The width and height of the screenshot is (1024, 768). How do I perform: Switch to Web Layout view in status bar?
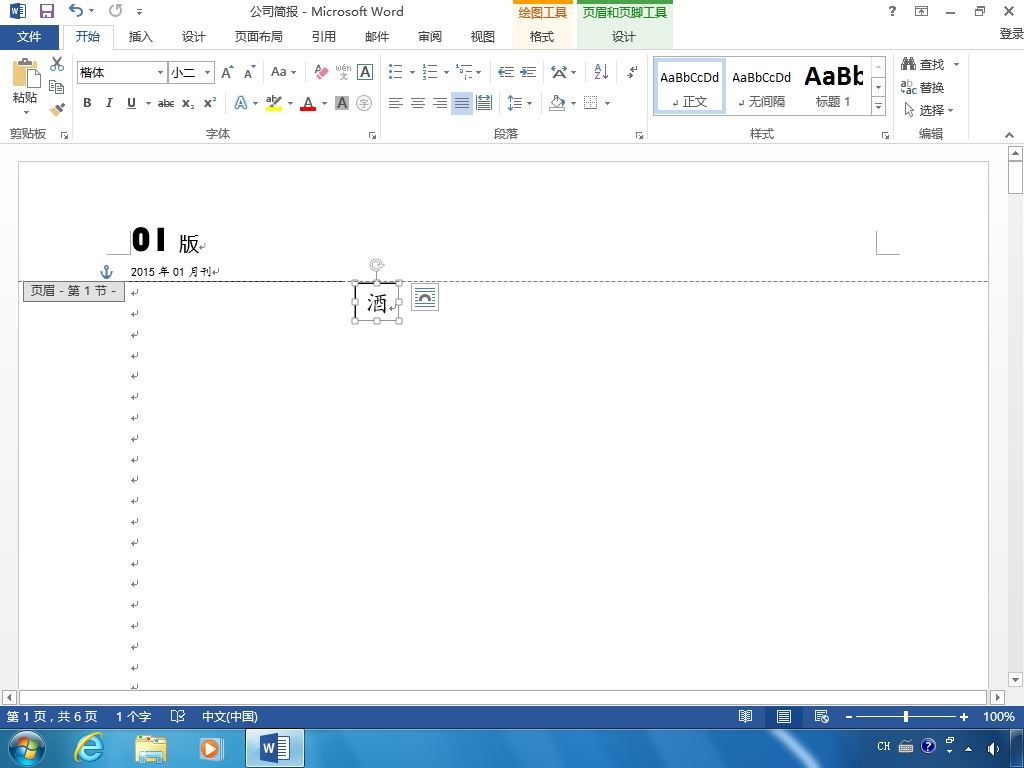822,716
